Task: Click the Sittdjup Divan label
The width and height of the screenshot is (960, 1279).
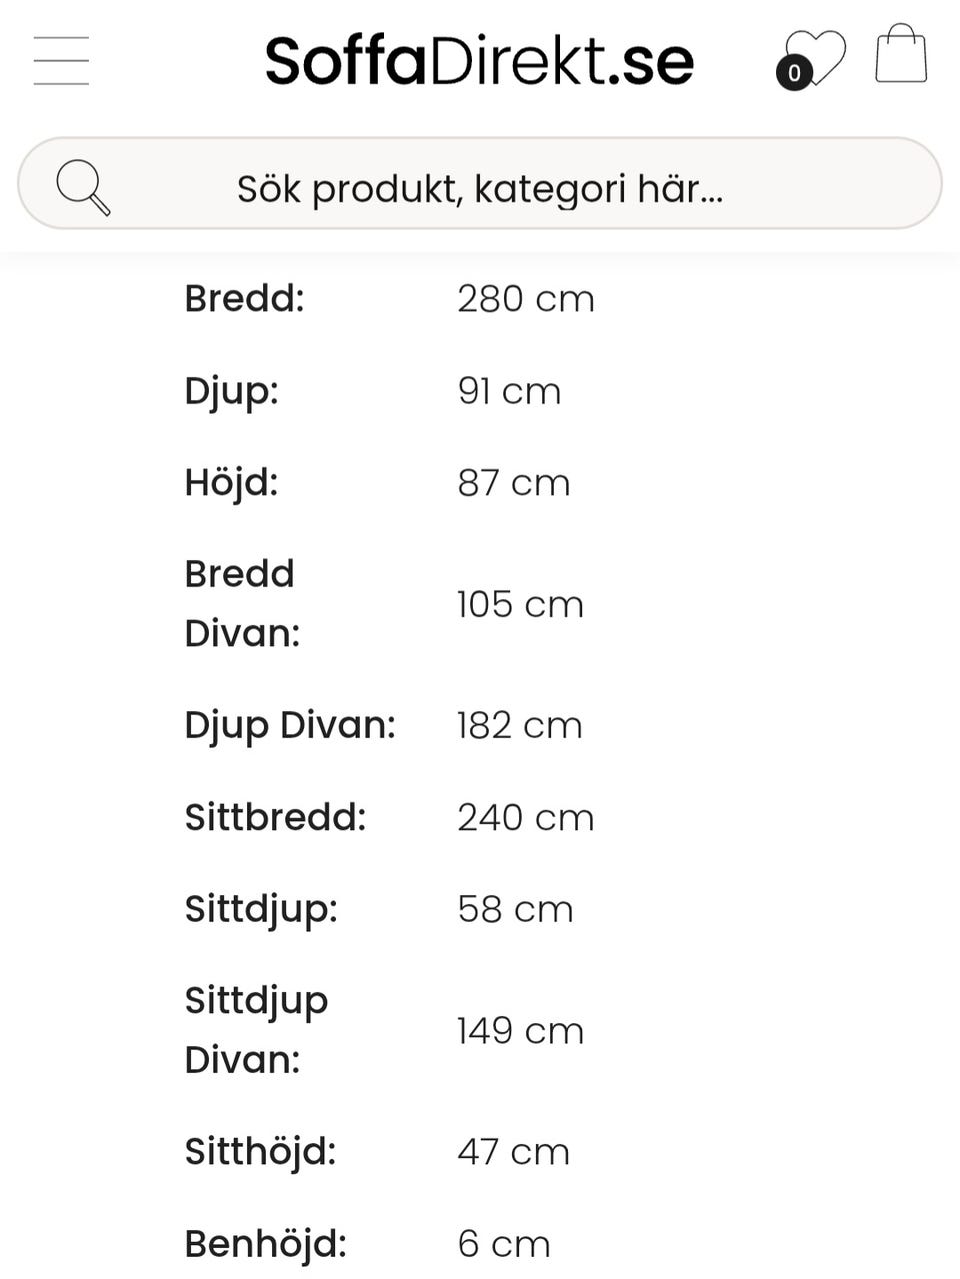Action: [x=256, y=1029]
